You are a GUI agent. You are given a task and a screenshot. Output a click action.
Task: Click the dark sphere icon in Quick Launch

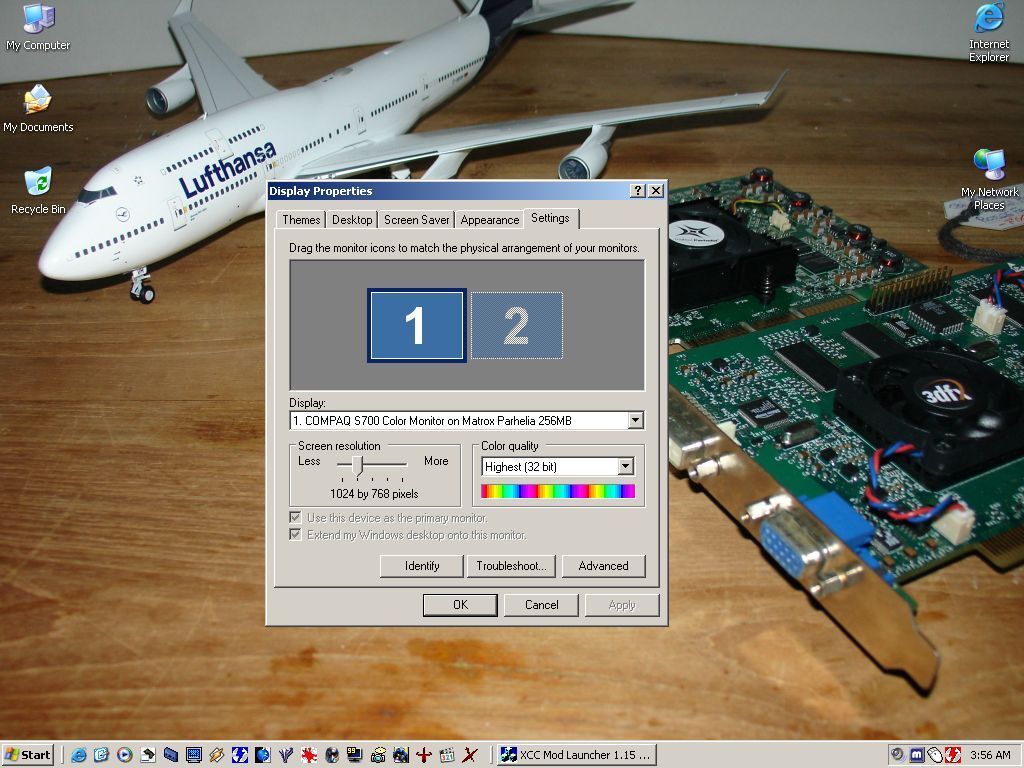point(332,755)
